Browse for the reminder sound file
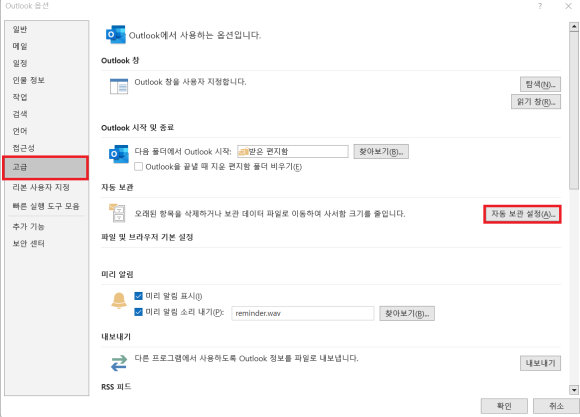 [407, 314]
